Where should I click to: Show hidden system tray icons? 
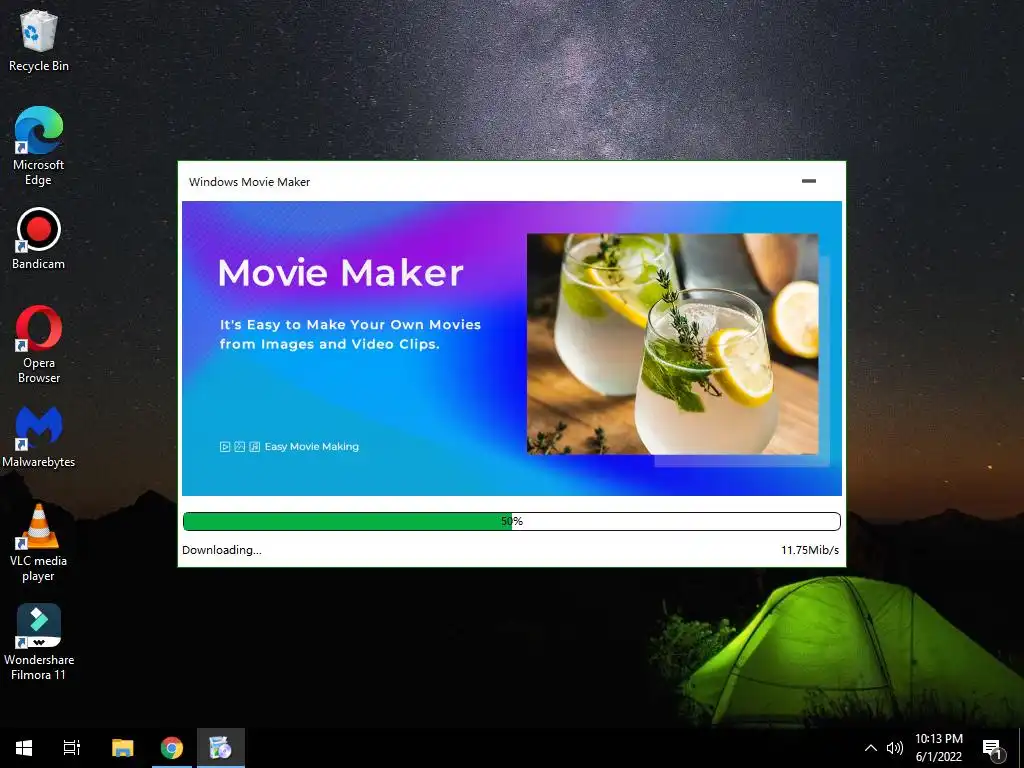[x=871, y=748]
